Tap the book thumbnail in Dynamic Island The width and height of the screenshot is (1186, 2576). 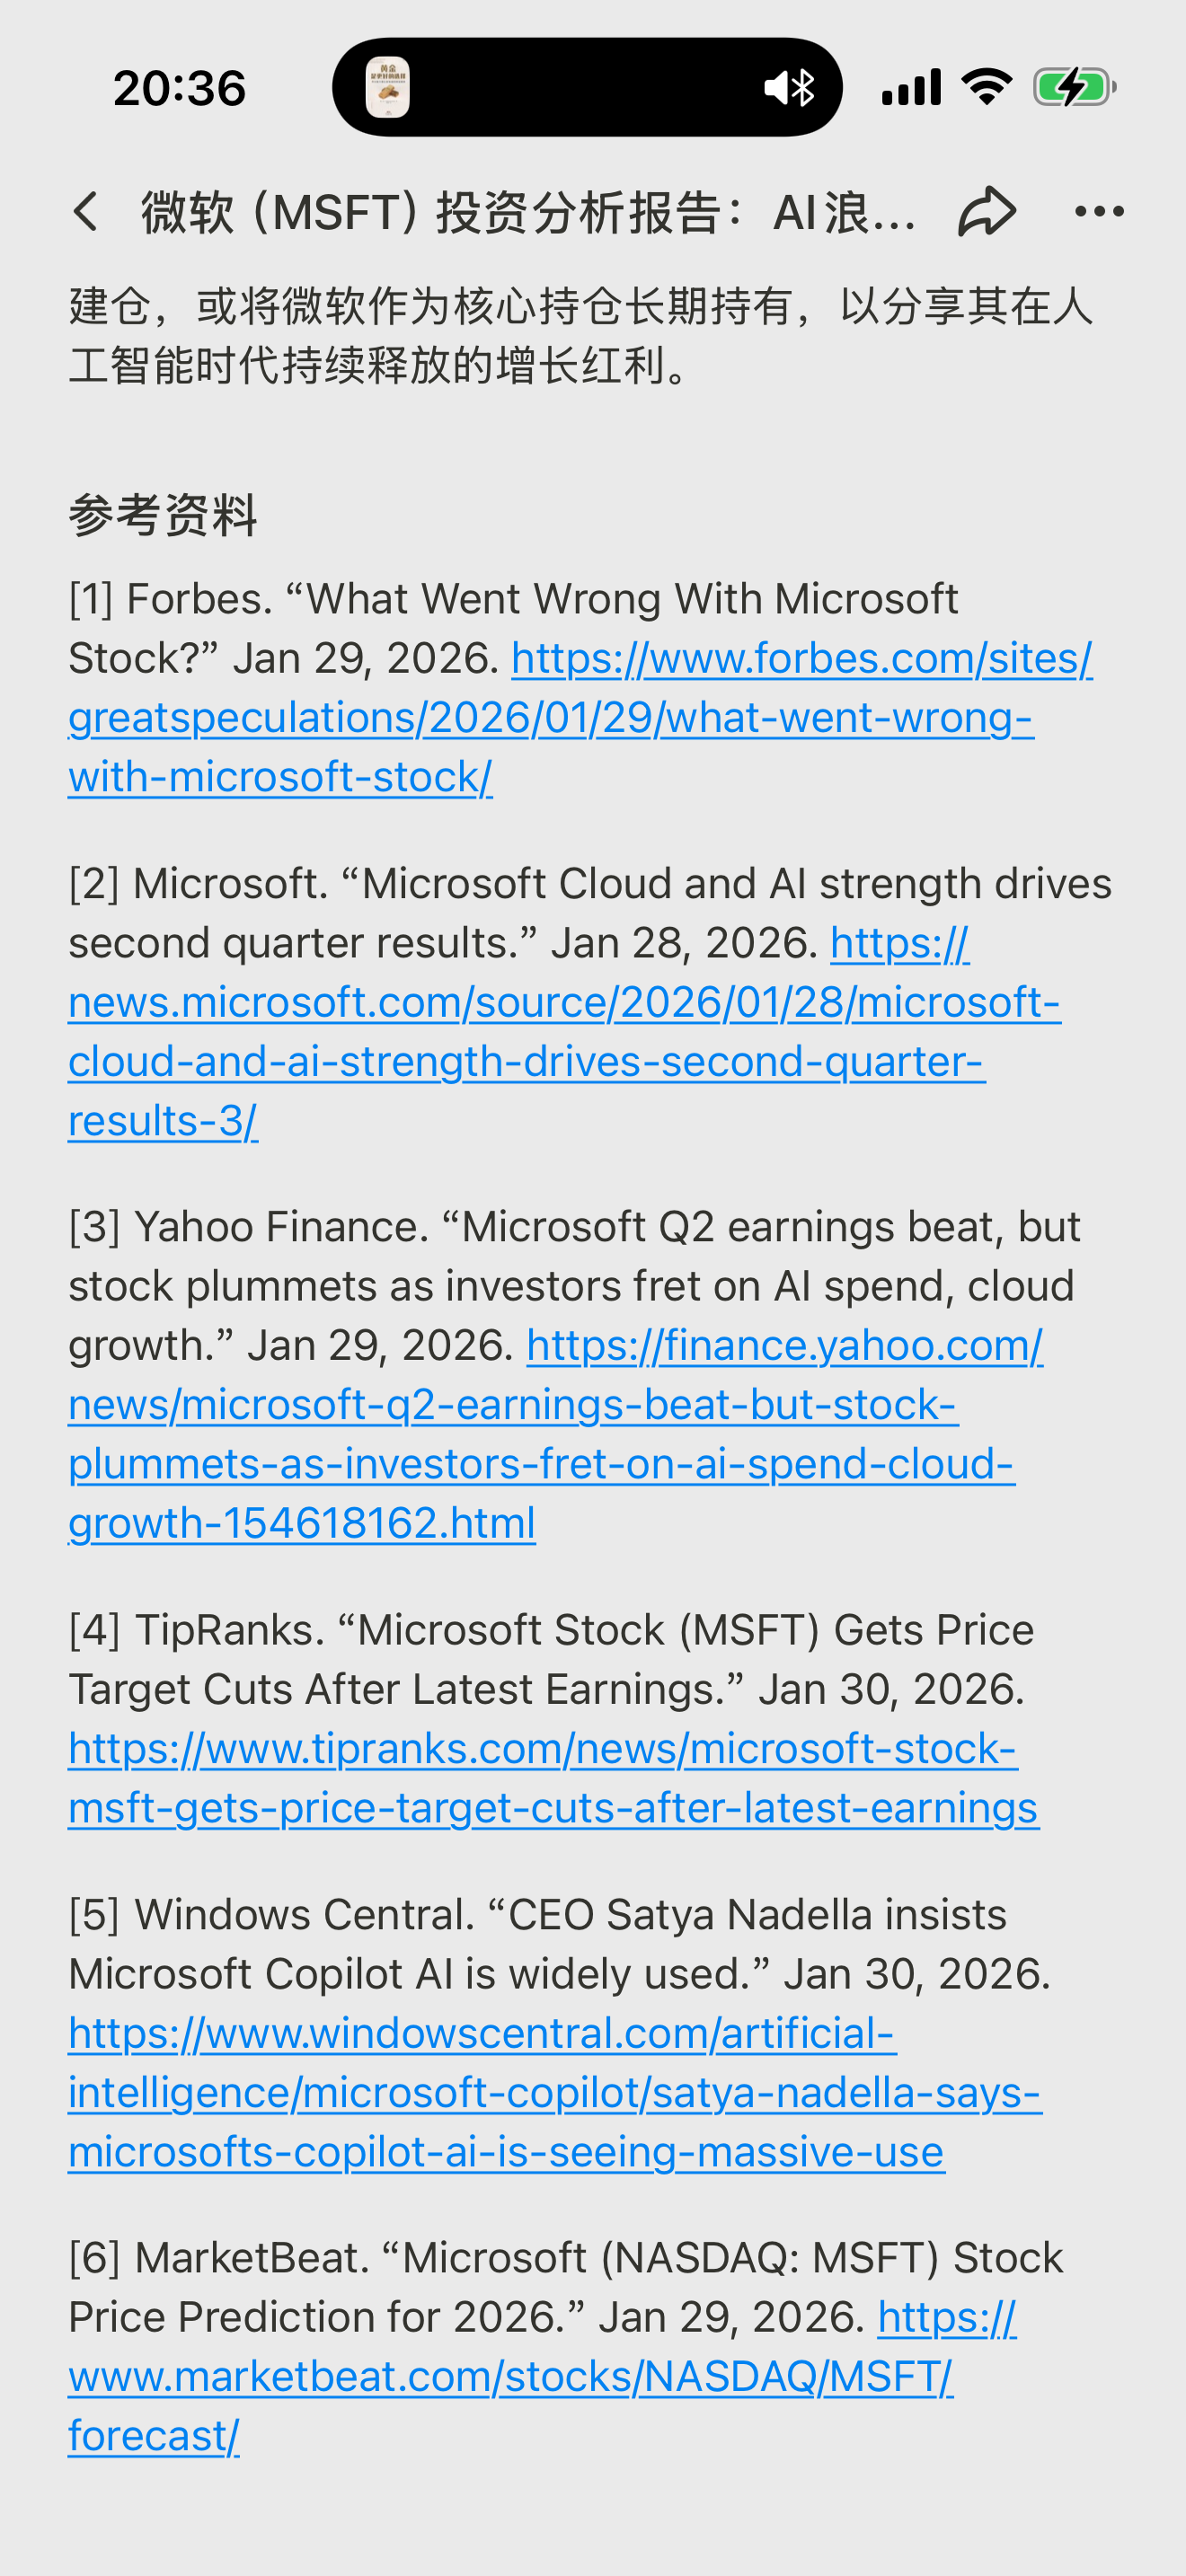click(388, 88)
